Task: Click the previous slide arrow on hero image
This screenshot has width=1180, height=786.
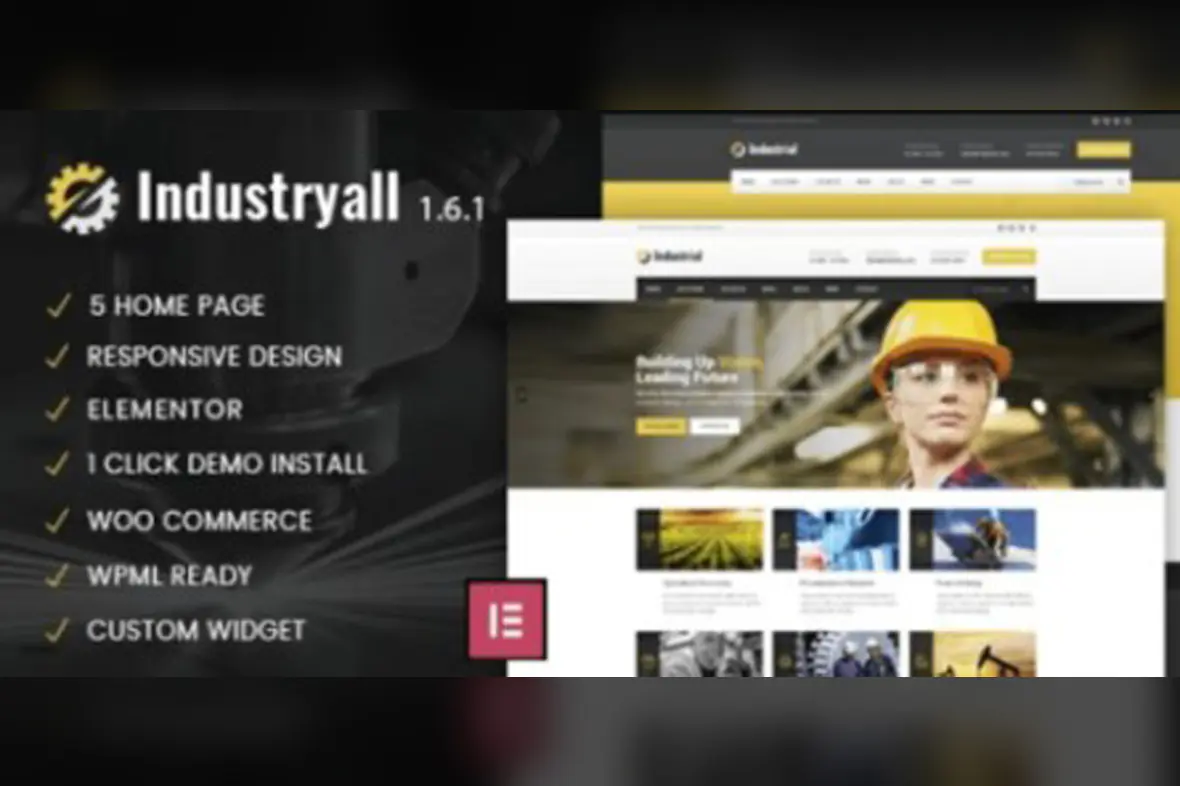Action: click(522, 395)
